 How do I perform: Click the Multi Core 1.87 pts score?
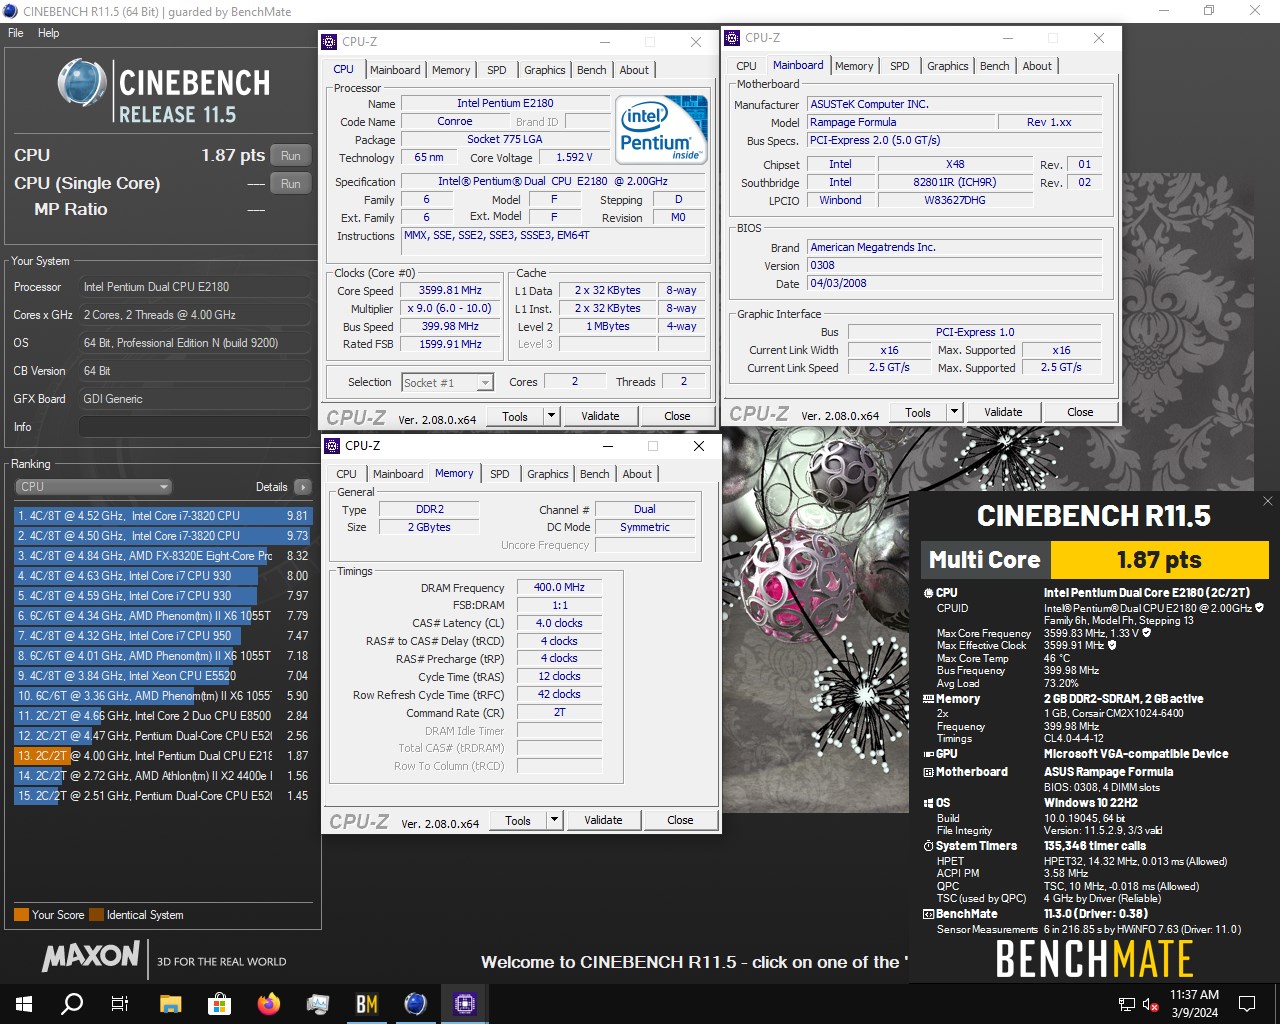pos(1159,560)
